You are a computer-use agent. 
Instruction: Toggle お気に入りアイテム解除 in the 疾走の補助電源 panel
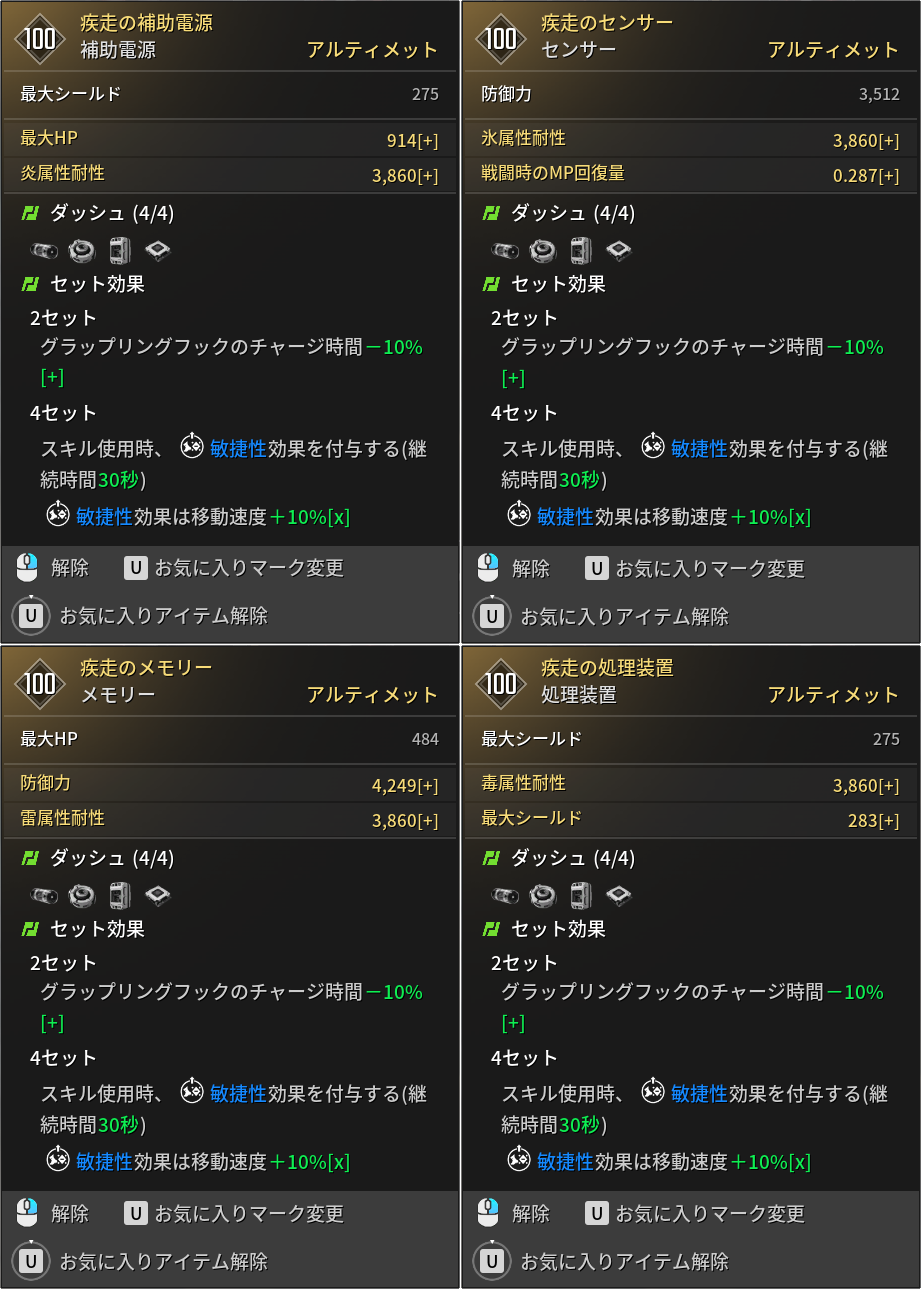(140, 616)
